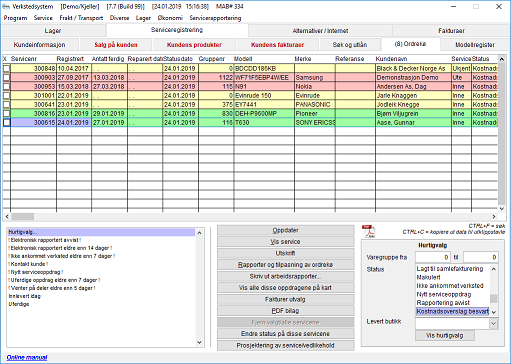Click the Varegruppe fra input field

(433, 257)
